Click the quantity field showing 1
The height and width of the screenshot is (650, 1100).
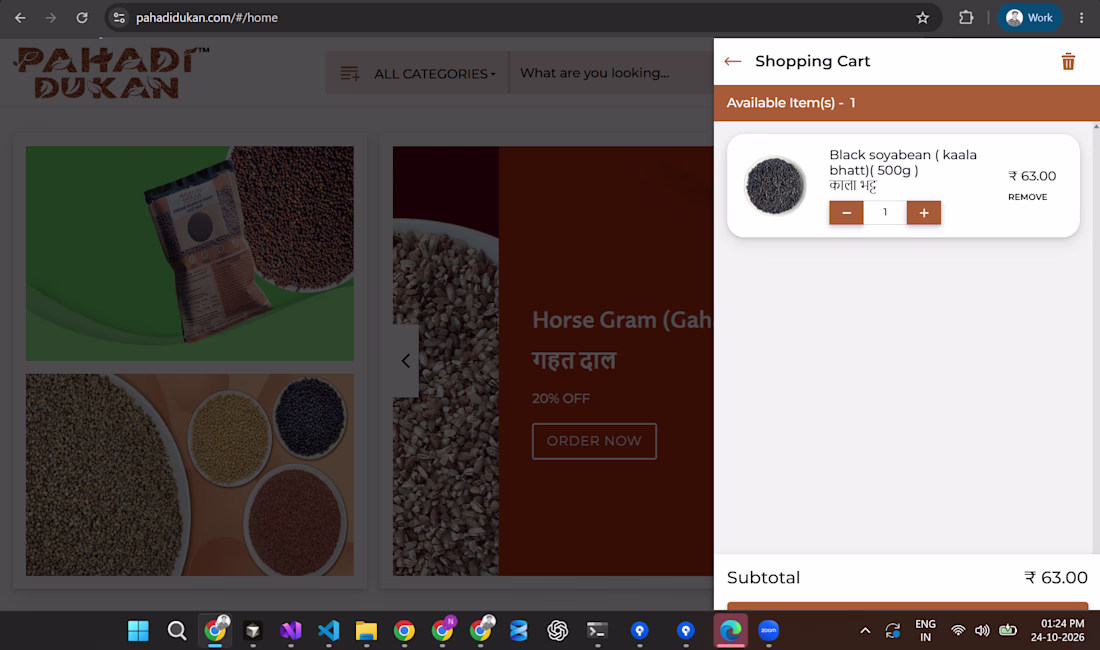click(885, 212)
